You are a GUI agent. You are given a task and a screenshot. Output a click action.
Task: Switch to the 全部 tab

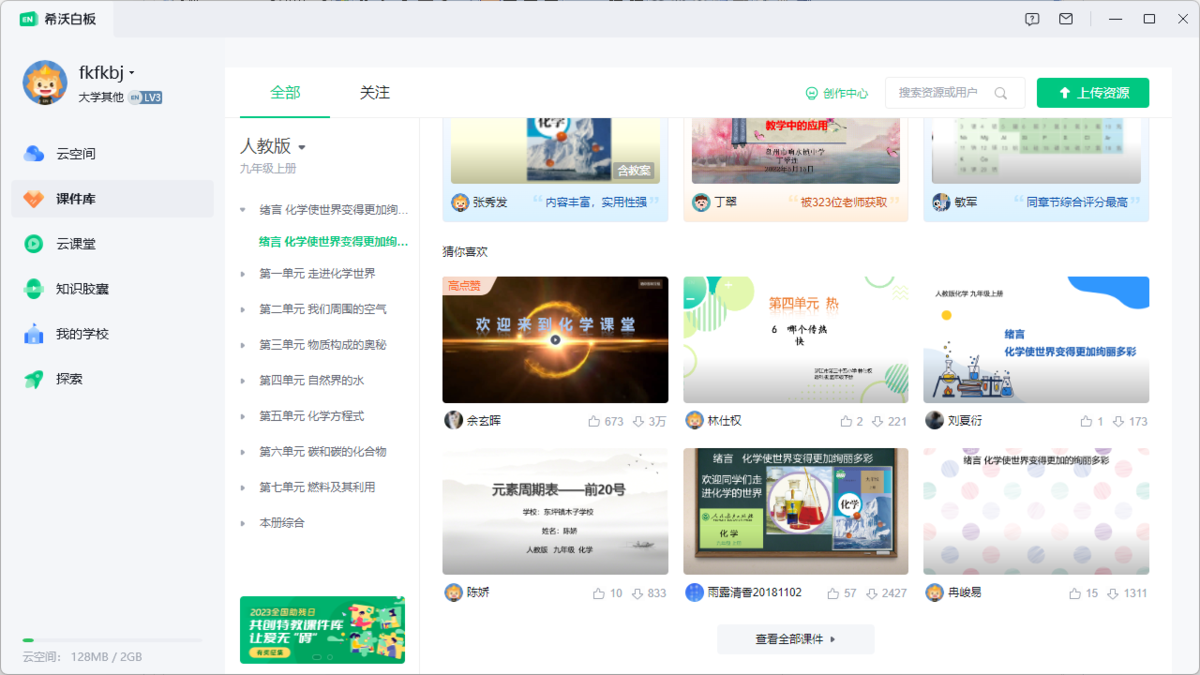pos(287,91)
